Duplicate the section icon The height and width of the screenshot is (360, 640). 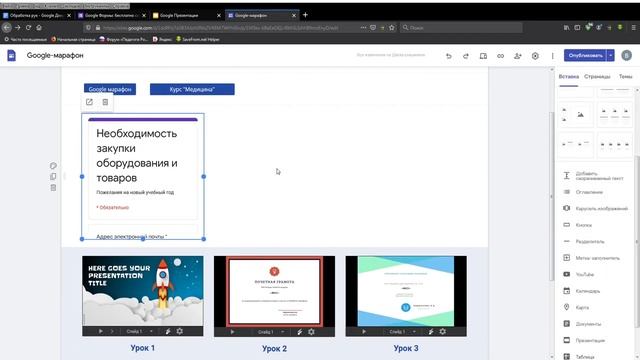click(x=53, y=177)
